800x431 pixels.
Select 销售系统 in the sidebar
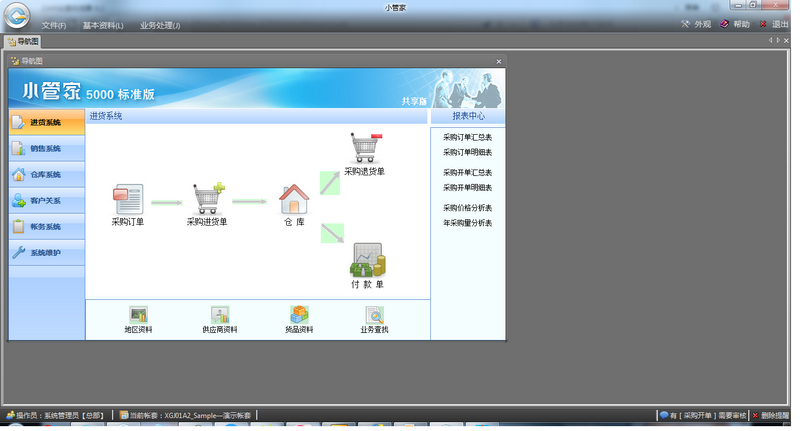[46, 148]
